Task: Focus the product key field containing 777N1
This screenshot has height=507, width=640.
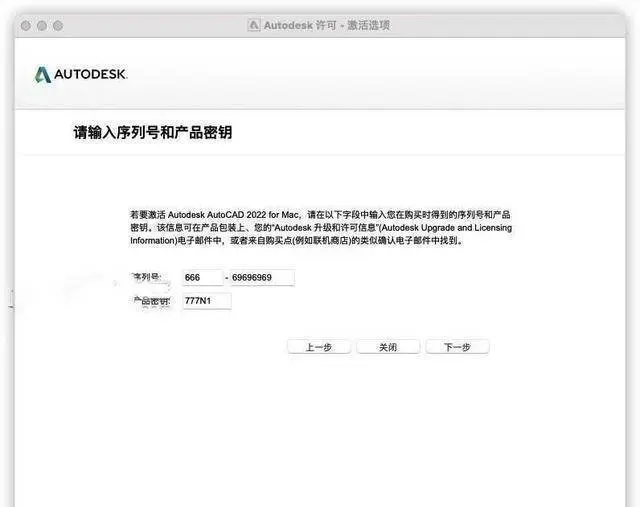Action: click(x=207, y=301)
